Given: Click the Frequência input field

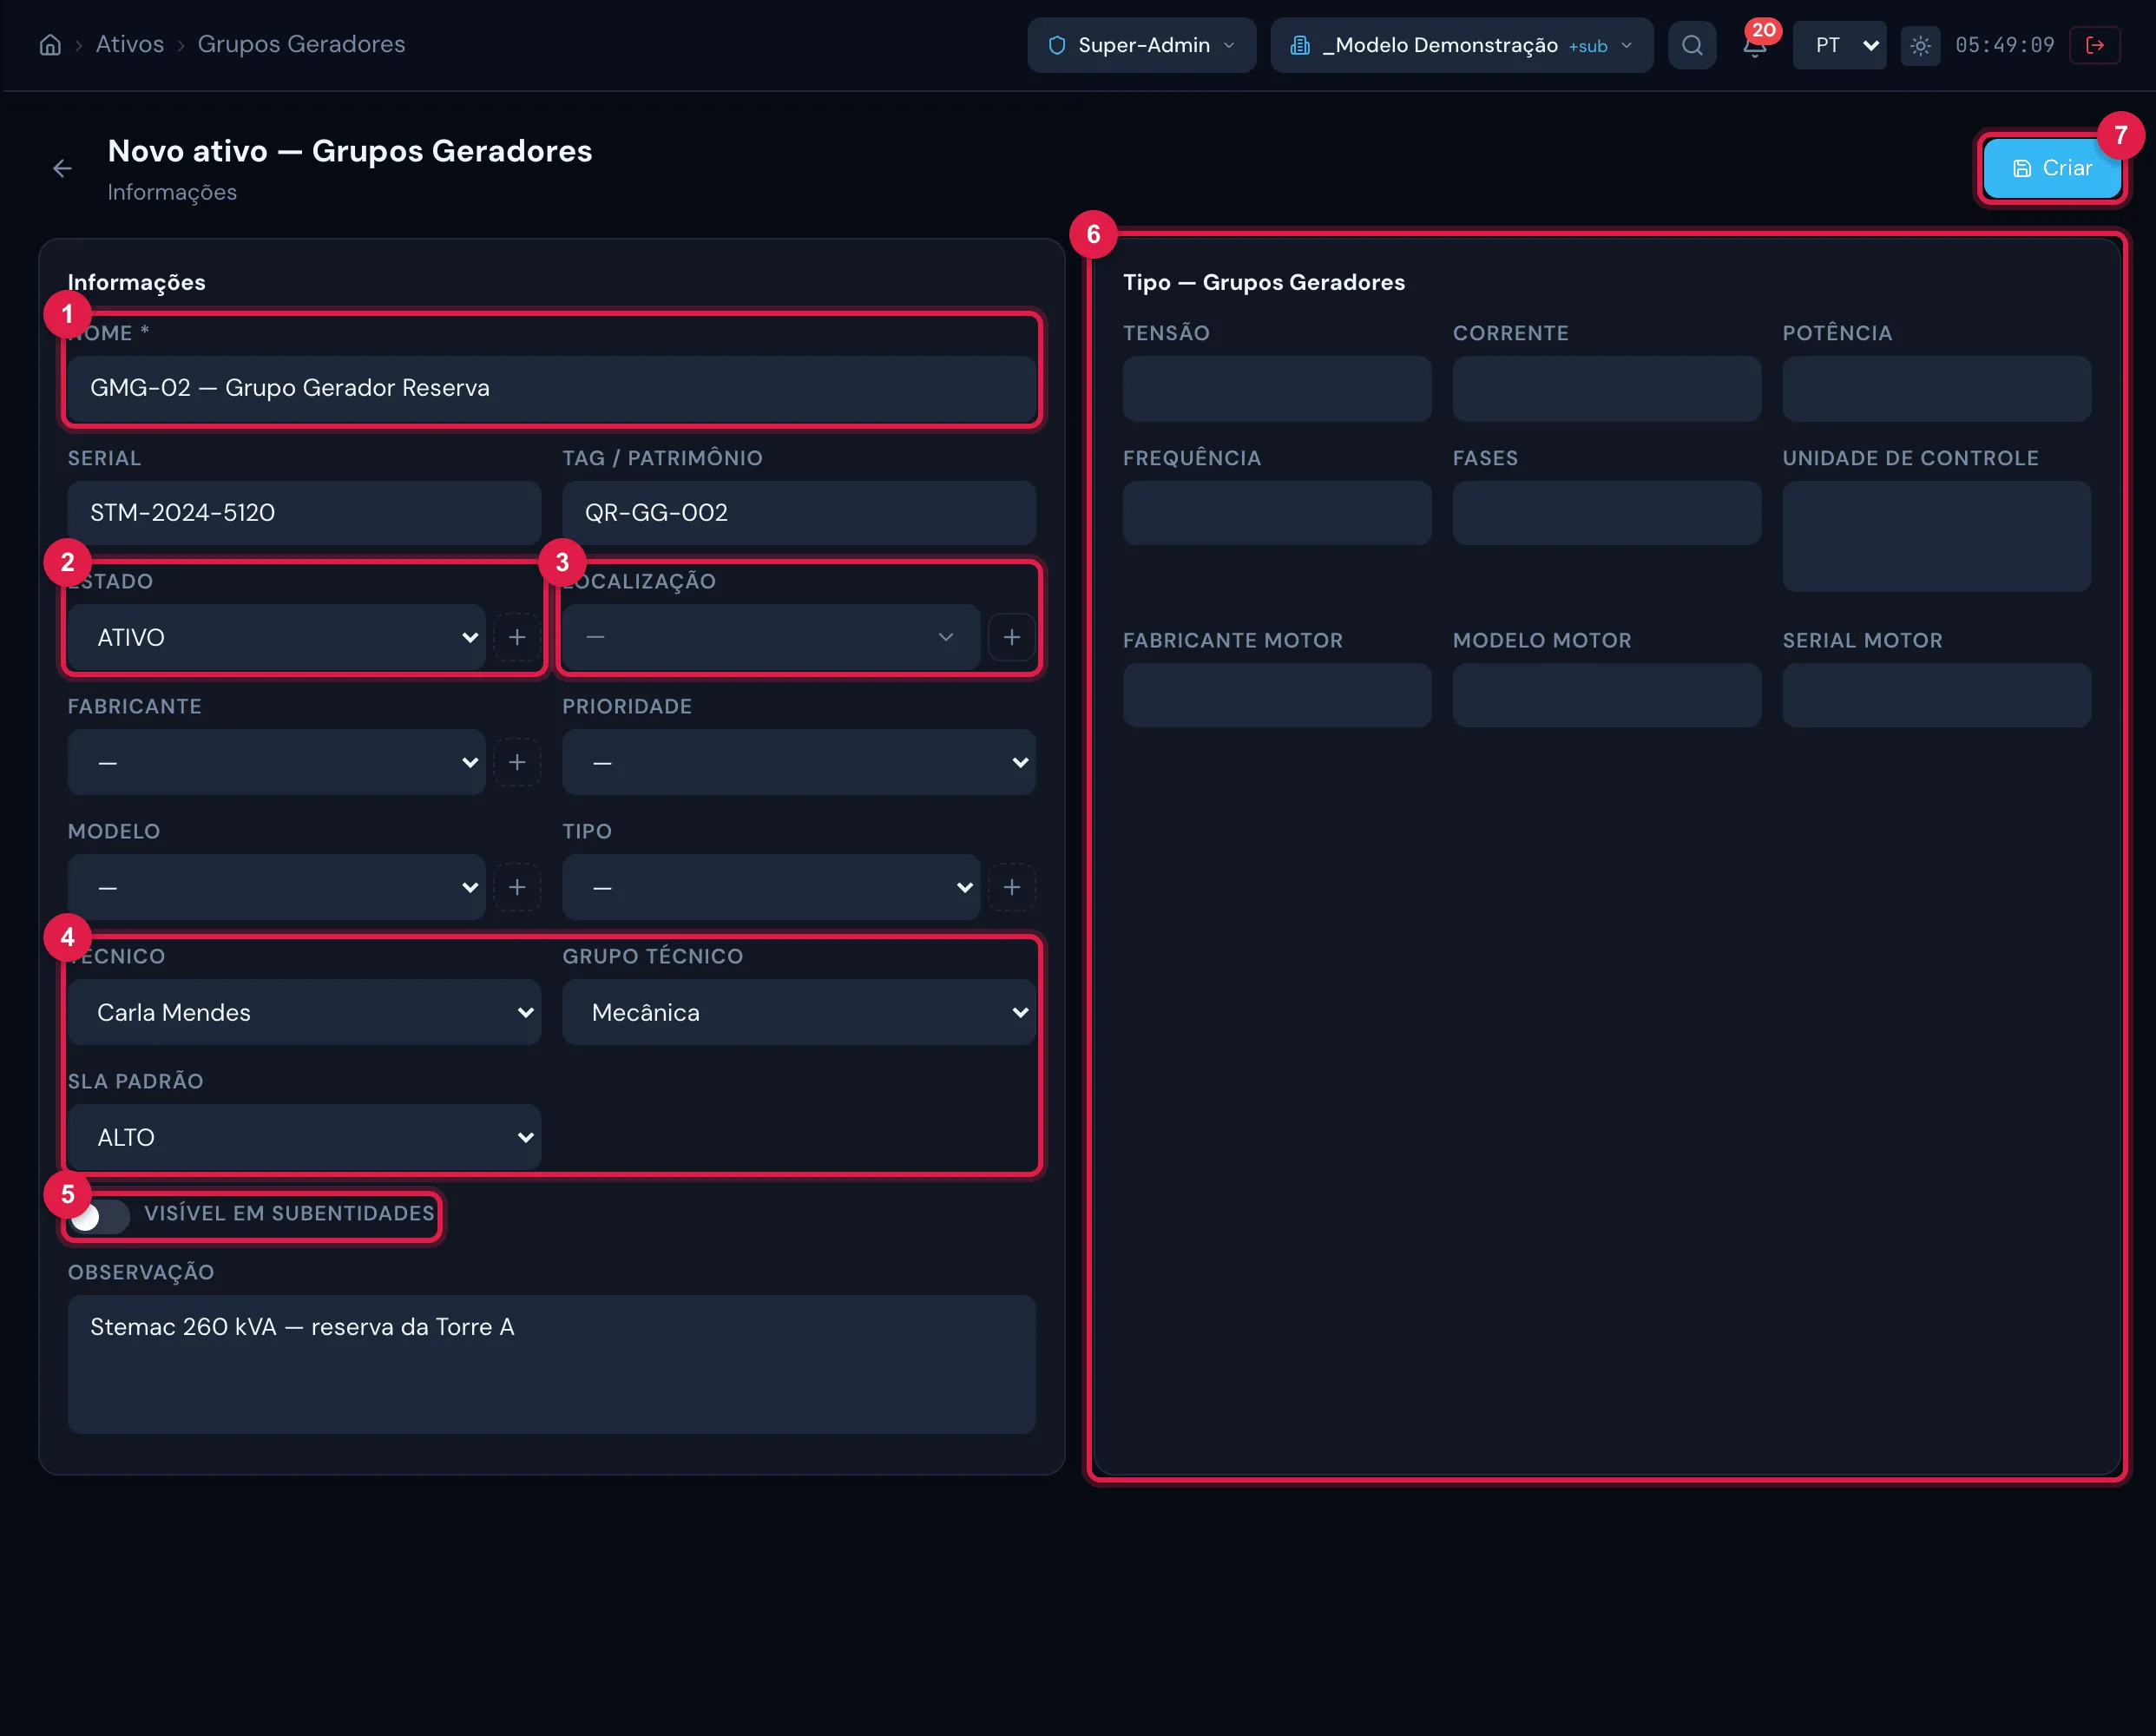Looking at the screenshot, I should click(1277, 513).
